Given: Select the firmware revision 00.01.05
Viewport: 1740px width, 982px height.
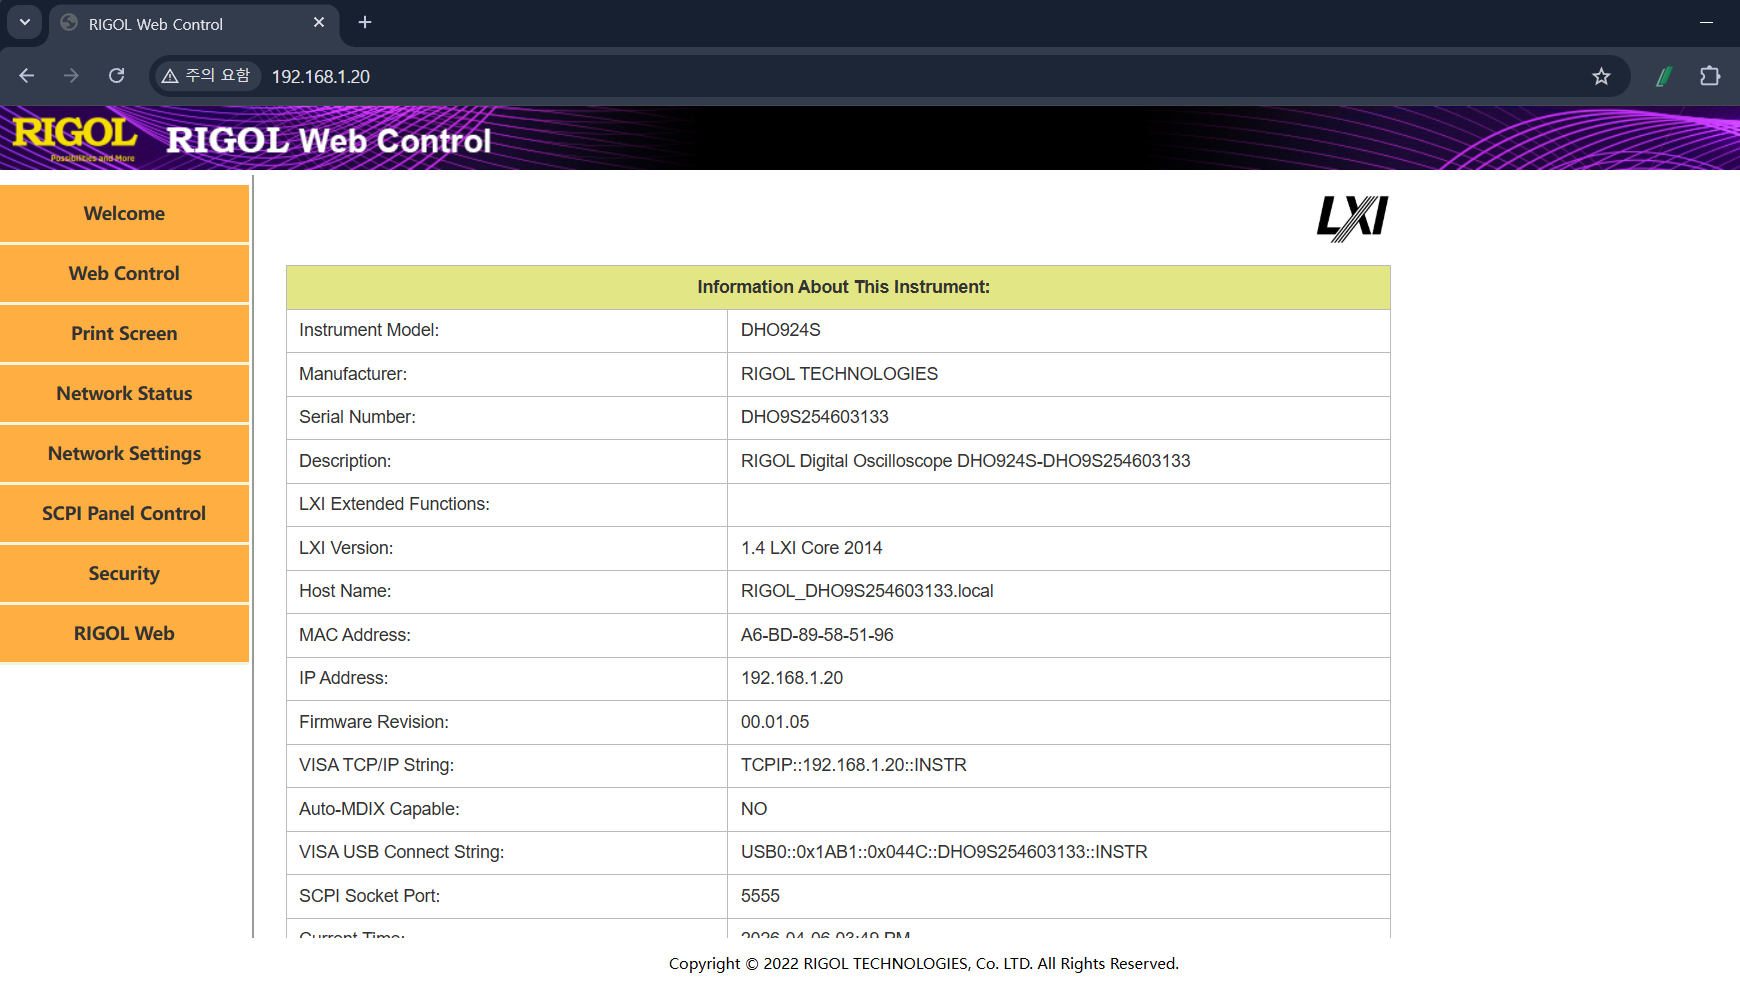Looking at the screenshot, I should pyautogui.click(x=775, y=722).
